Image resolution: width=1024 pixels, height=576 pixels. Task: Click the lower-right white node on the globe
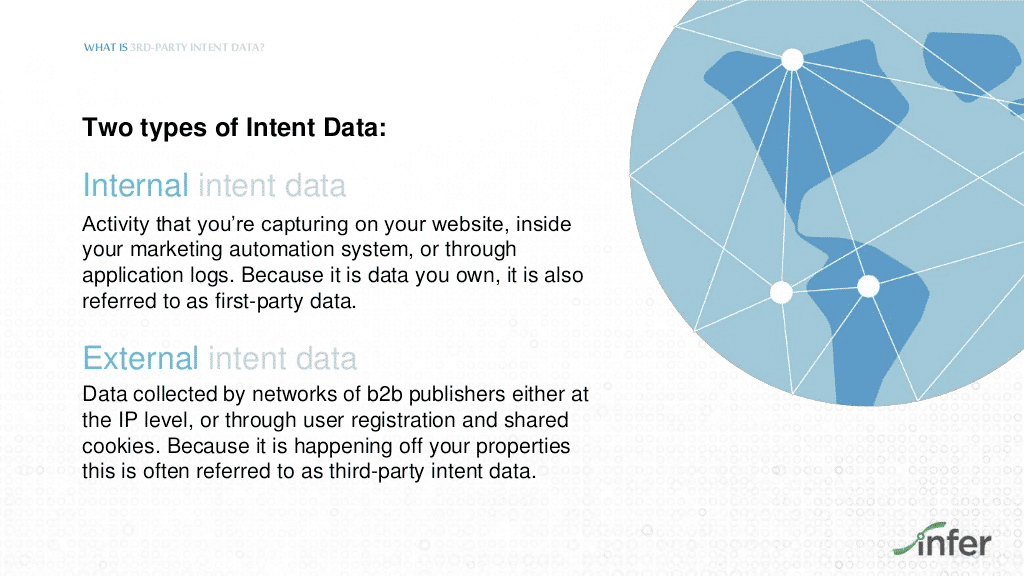coord(868,286)
